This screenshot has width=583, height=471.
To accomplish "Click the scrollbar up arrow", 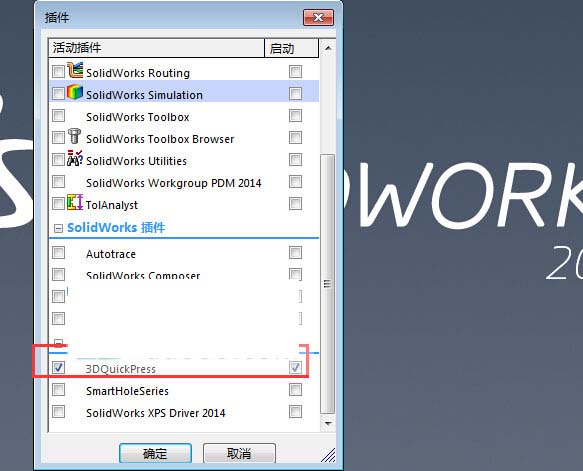I will tap(328, 48).
